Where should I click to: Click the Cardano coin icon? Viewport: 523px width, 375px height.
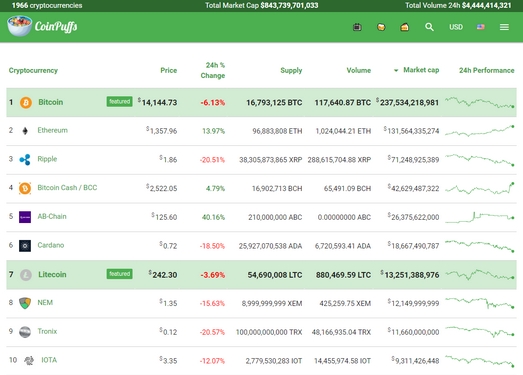[x=25, y=246]
